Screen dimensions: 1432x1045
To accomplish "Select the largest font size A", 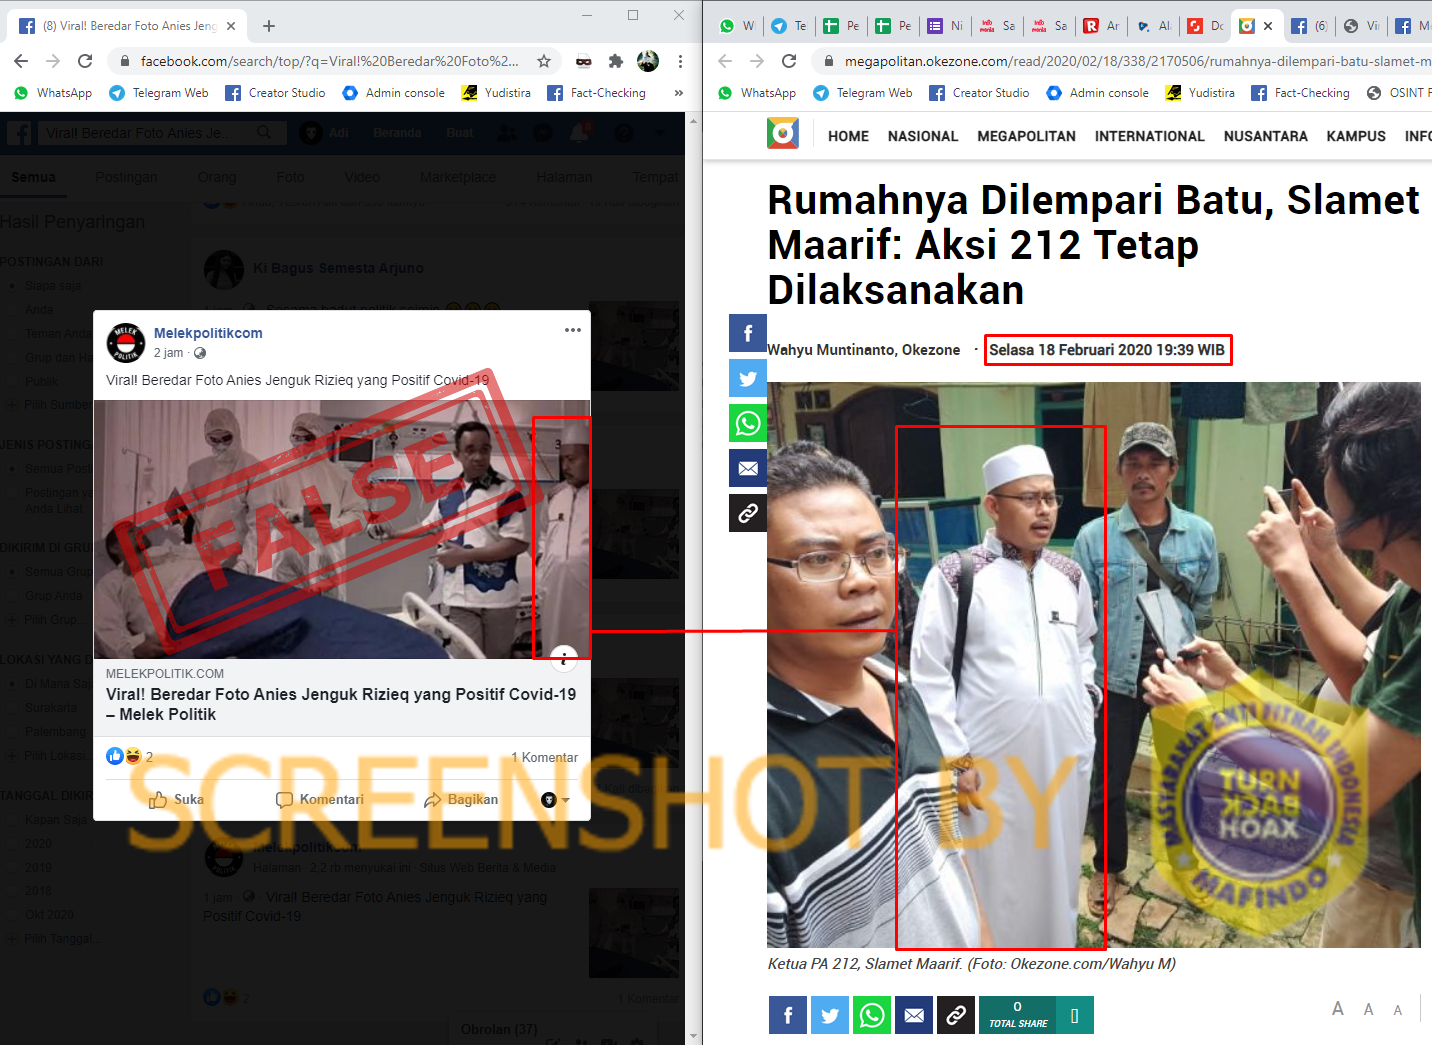I will coord(1338,1009).
